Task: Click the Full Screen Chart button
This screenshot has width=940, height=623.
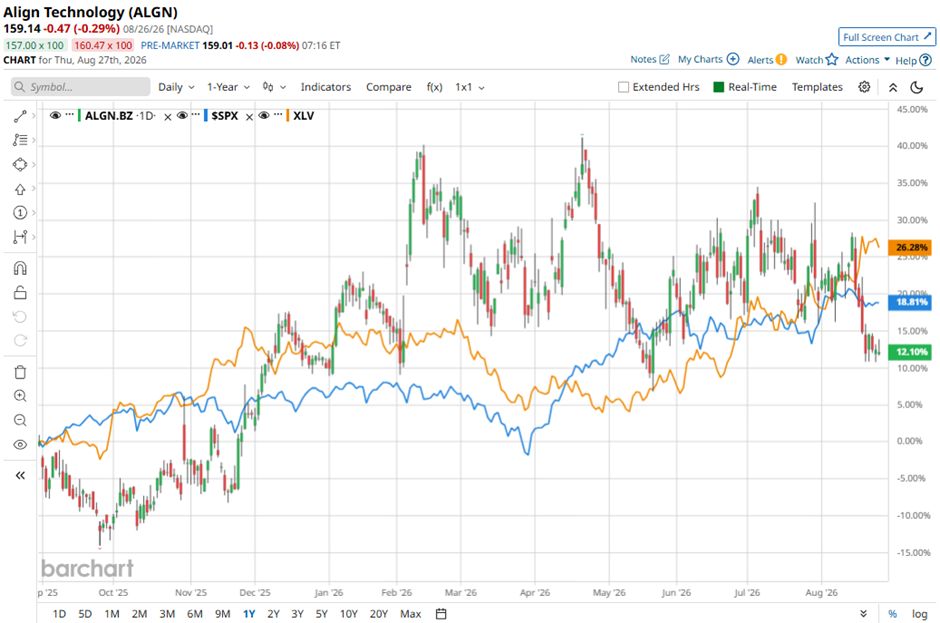Action: tap(887, 37)
